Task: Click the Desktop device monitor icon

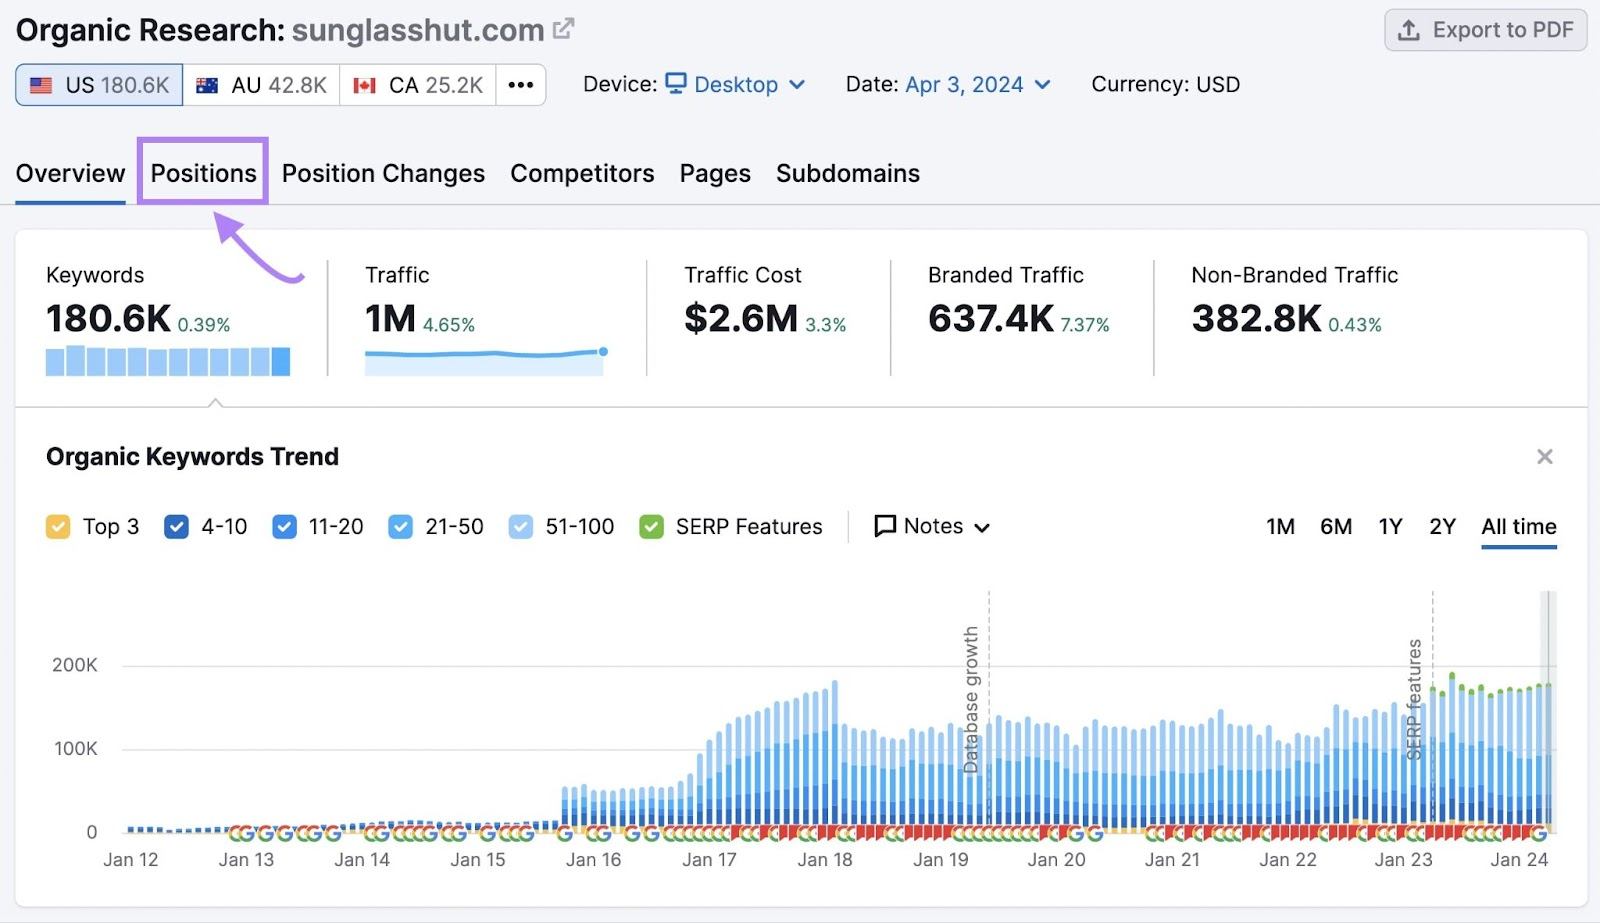Action: [678, 85]
